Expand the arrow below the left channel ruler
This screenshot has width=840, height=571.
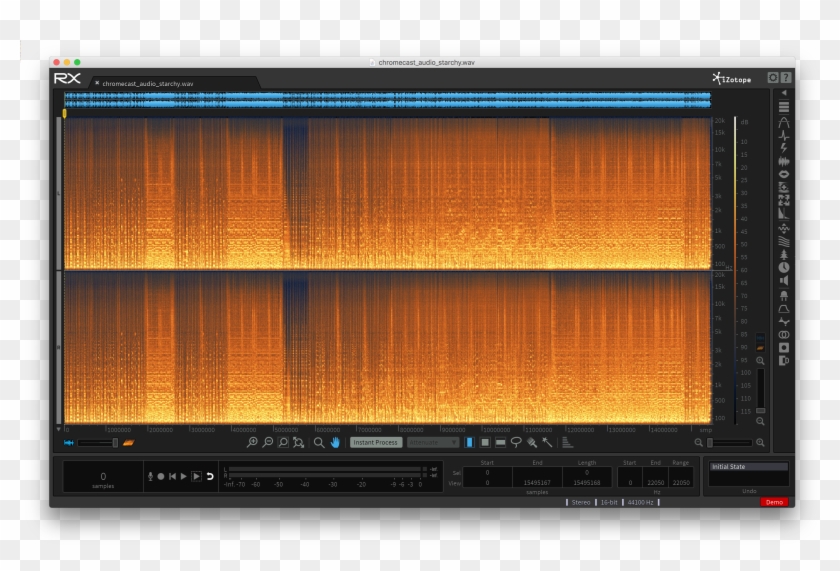[58, 429]
